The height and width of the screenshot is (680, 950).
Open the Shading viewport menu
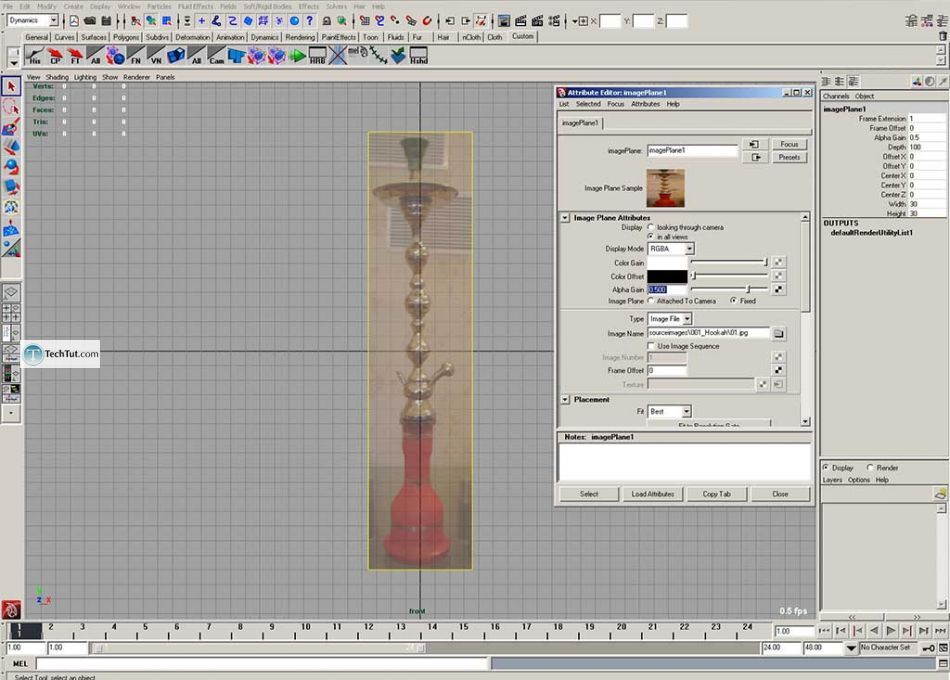pyautogui.click(x=56, y=77)
